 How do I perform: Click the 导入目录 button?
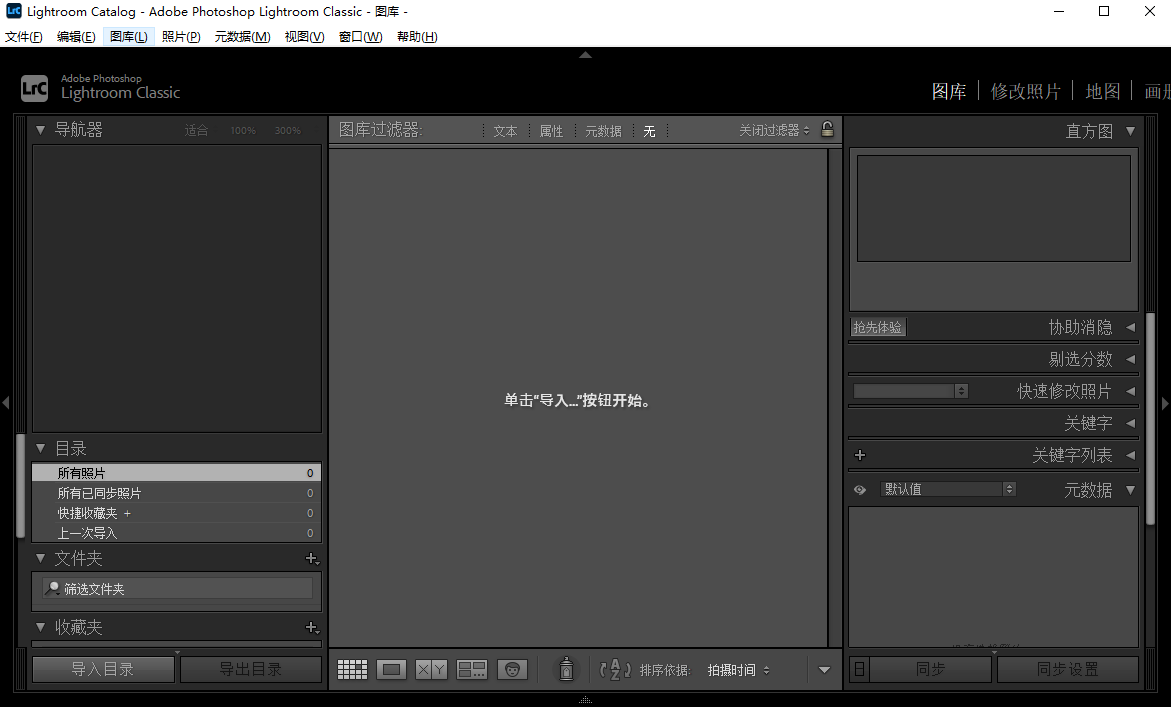(103, 669)
